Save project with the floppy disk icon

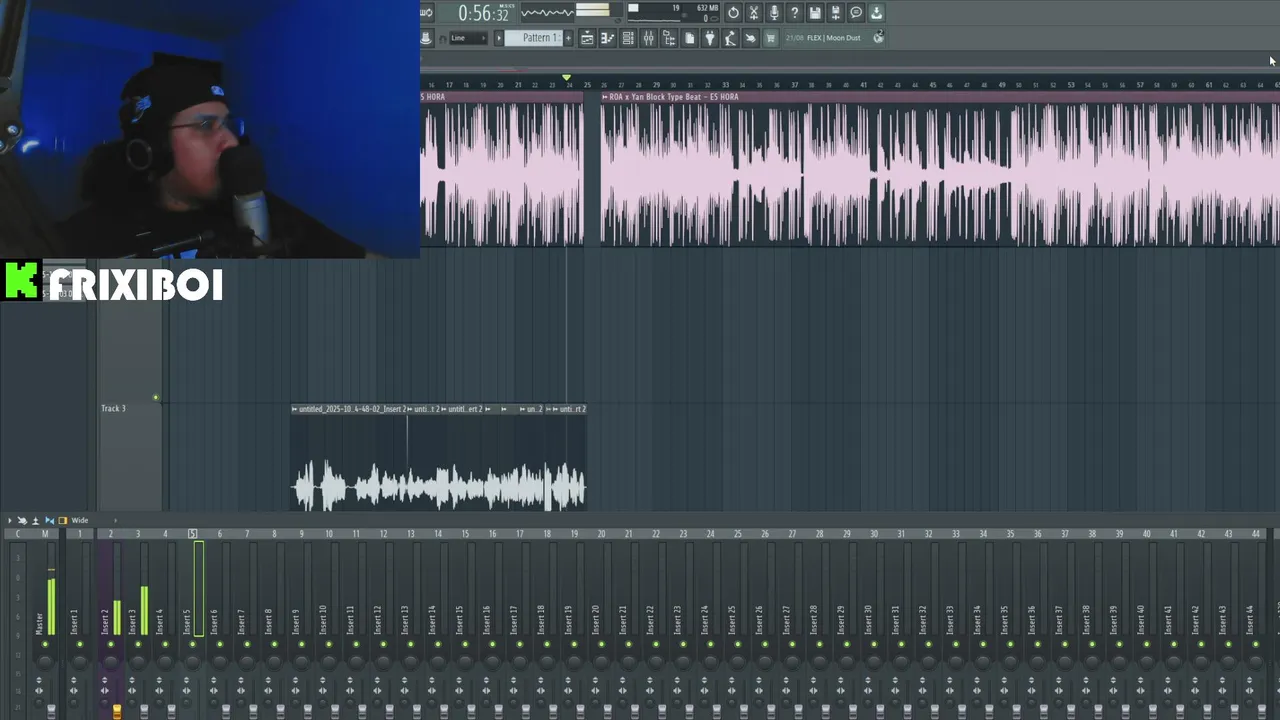coord(815,13)
